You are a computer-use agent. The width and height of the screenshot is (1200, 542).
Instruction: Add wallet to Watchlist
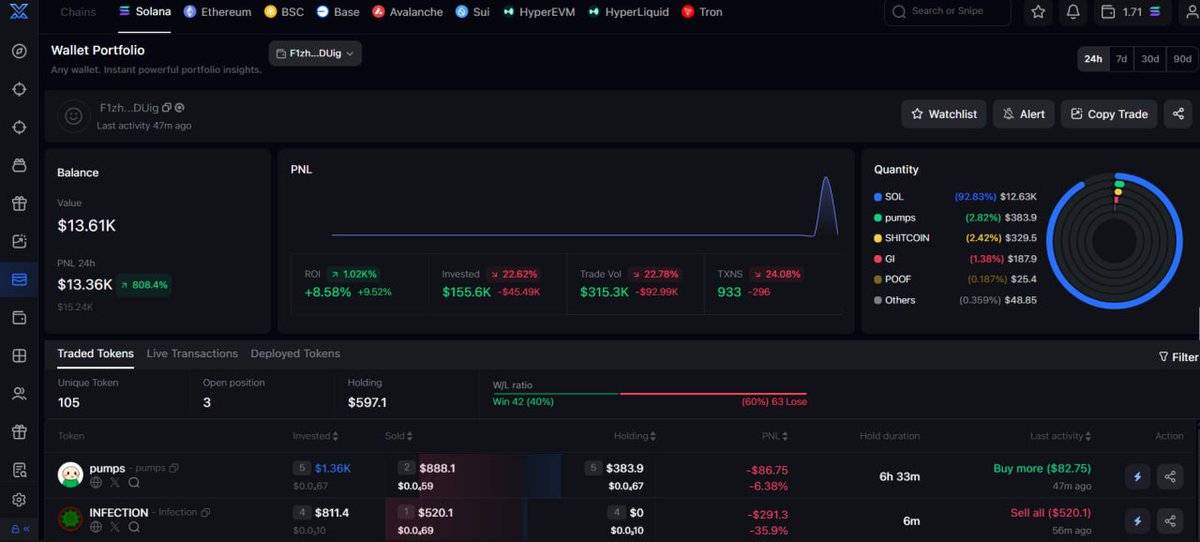click(944, 114)
